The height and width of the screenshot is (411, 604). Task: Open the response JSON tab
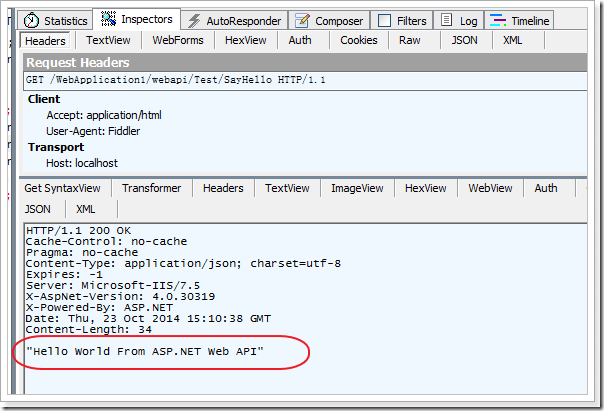37,209
